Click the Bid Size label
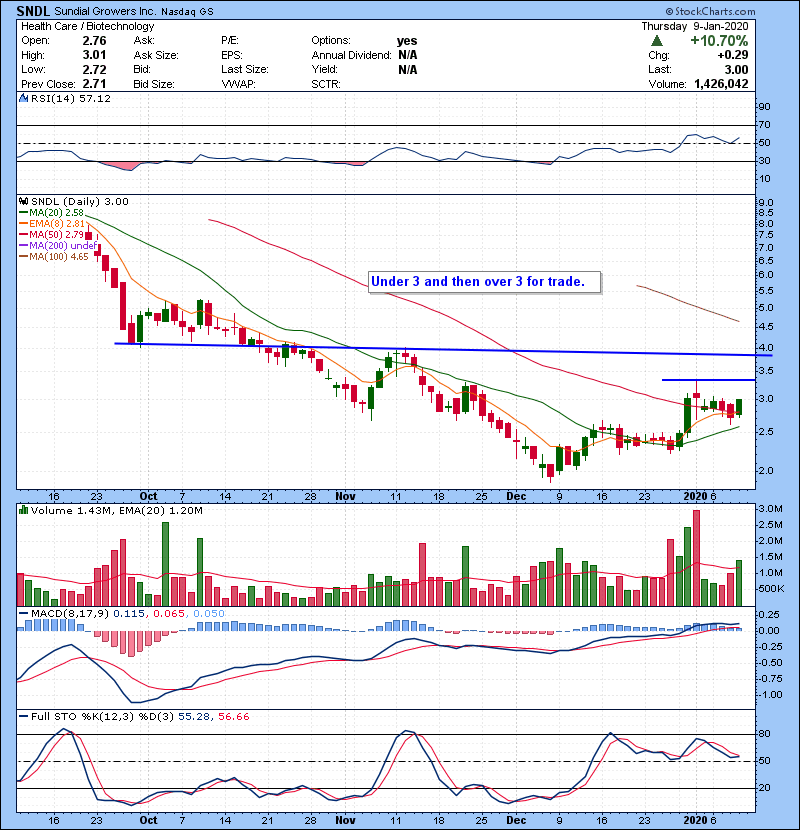The height and width of the screenshot is (830, 800). (154, 84)
